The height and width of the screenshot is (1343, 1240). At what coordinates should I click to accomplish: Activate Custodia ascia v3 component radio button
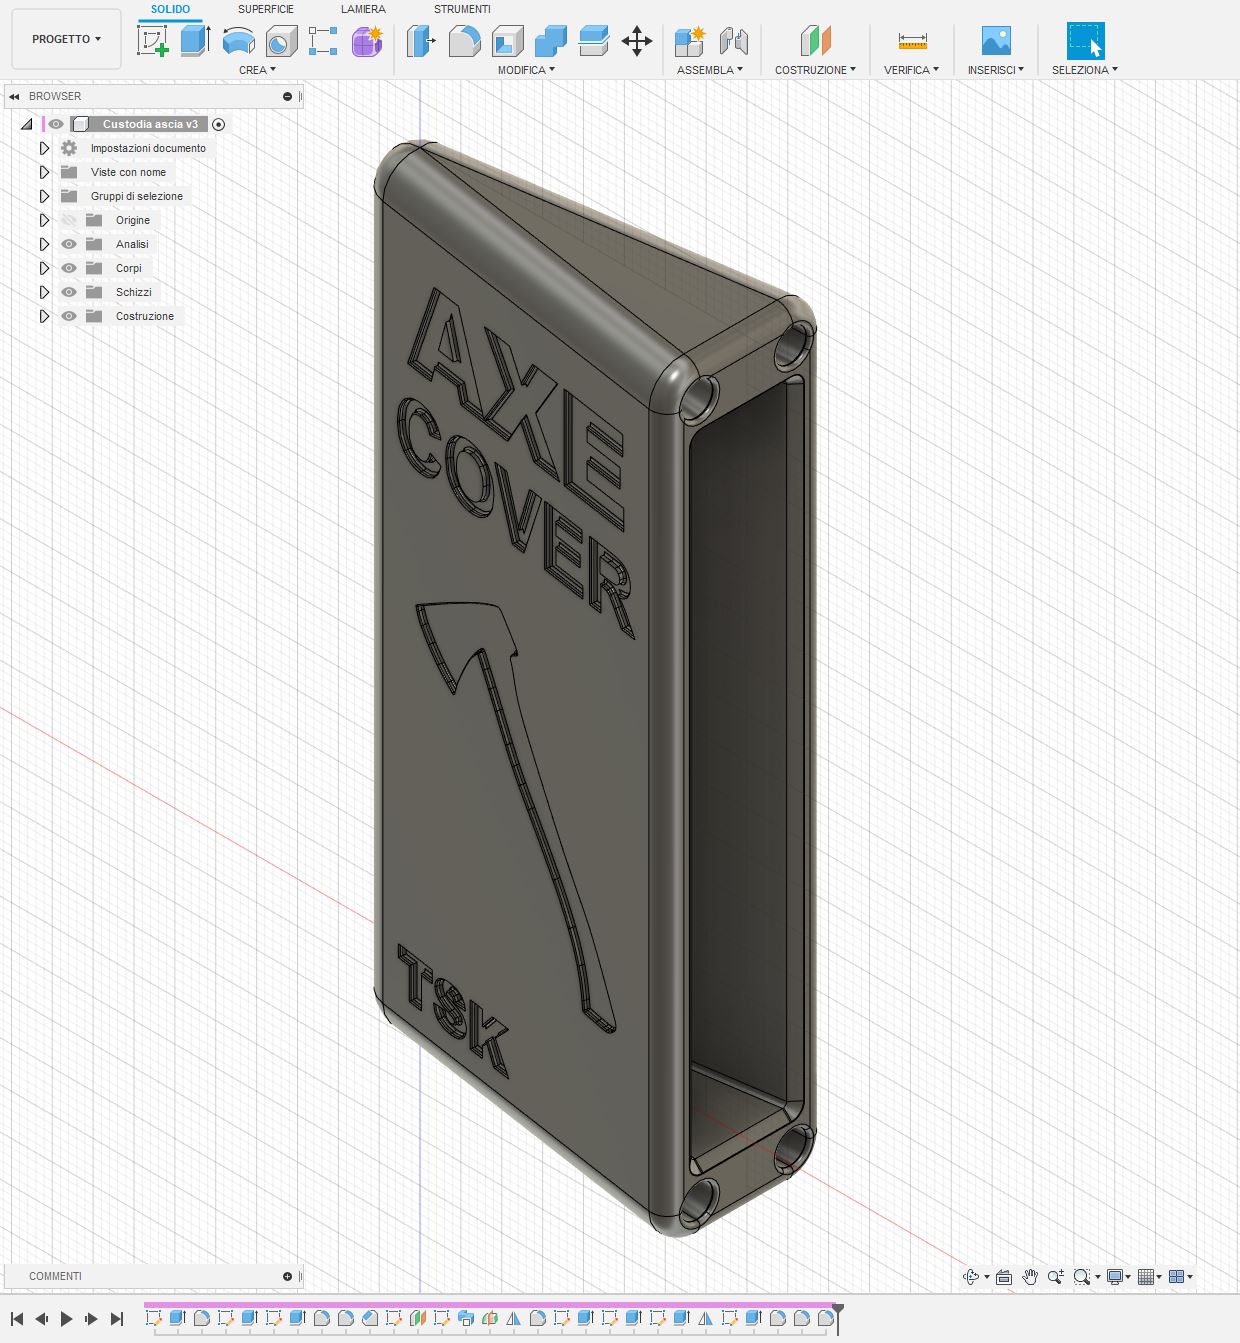(x=219, y=124)
